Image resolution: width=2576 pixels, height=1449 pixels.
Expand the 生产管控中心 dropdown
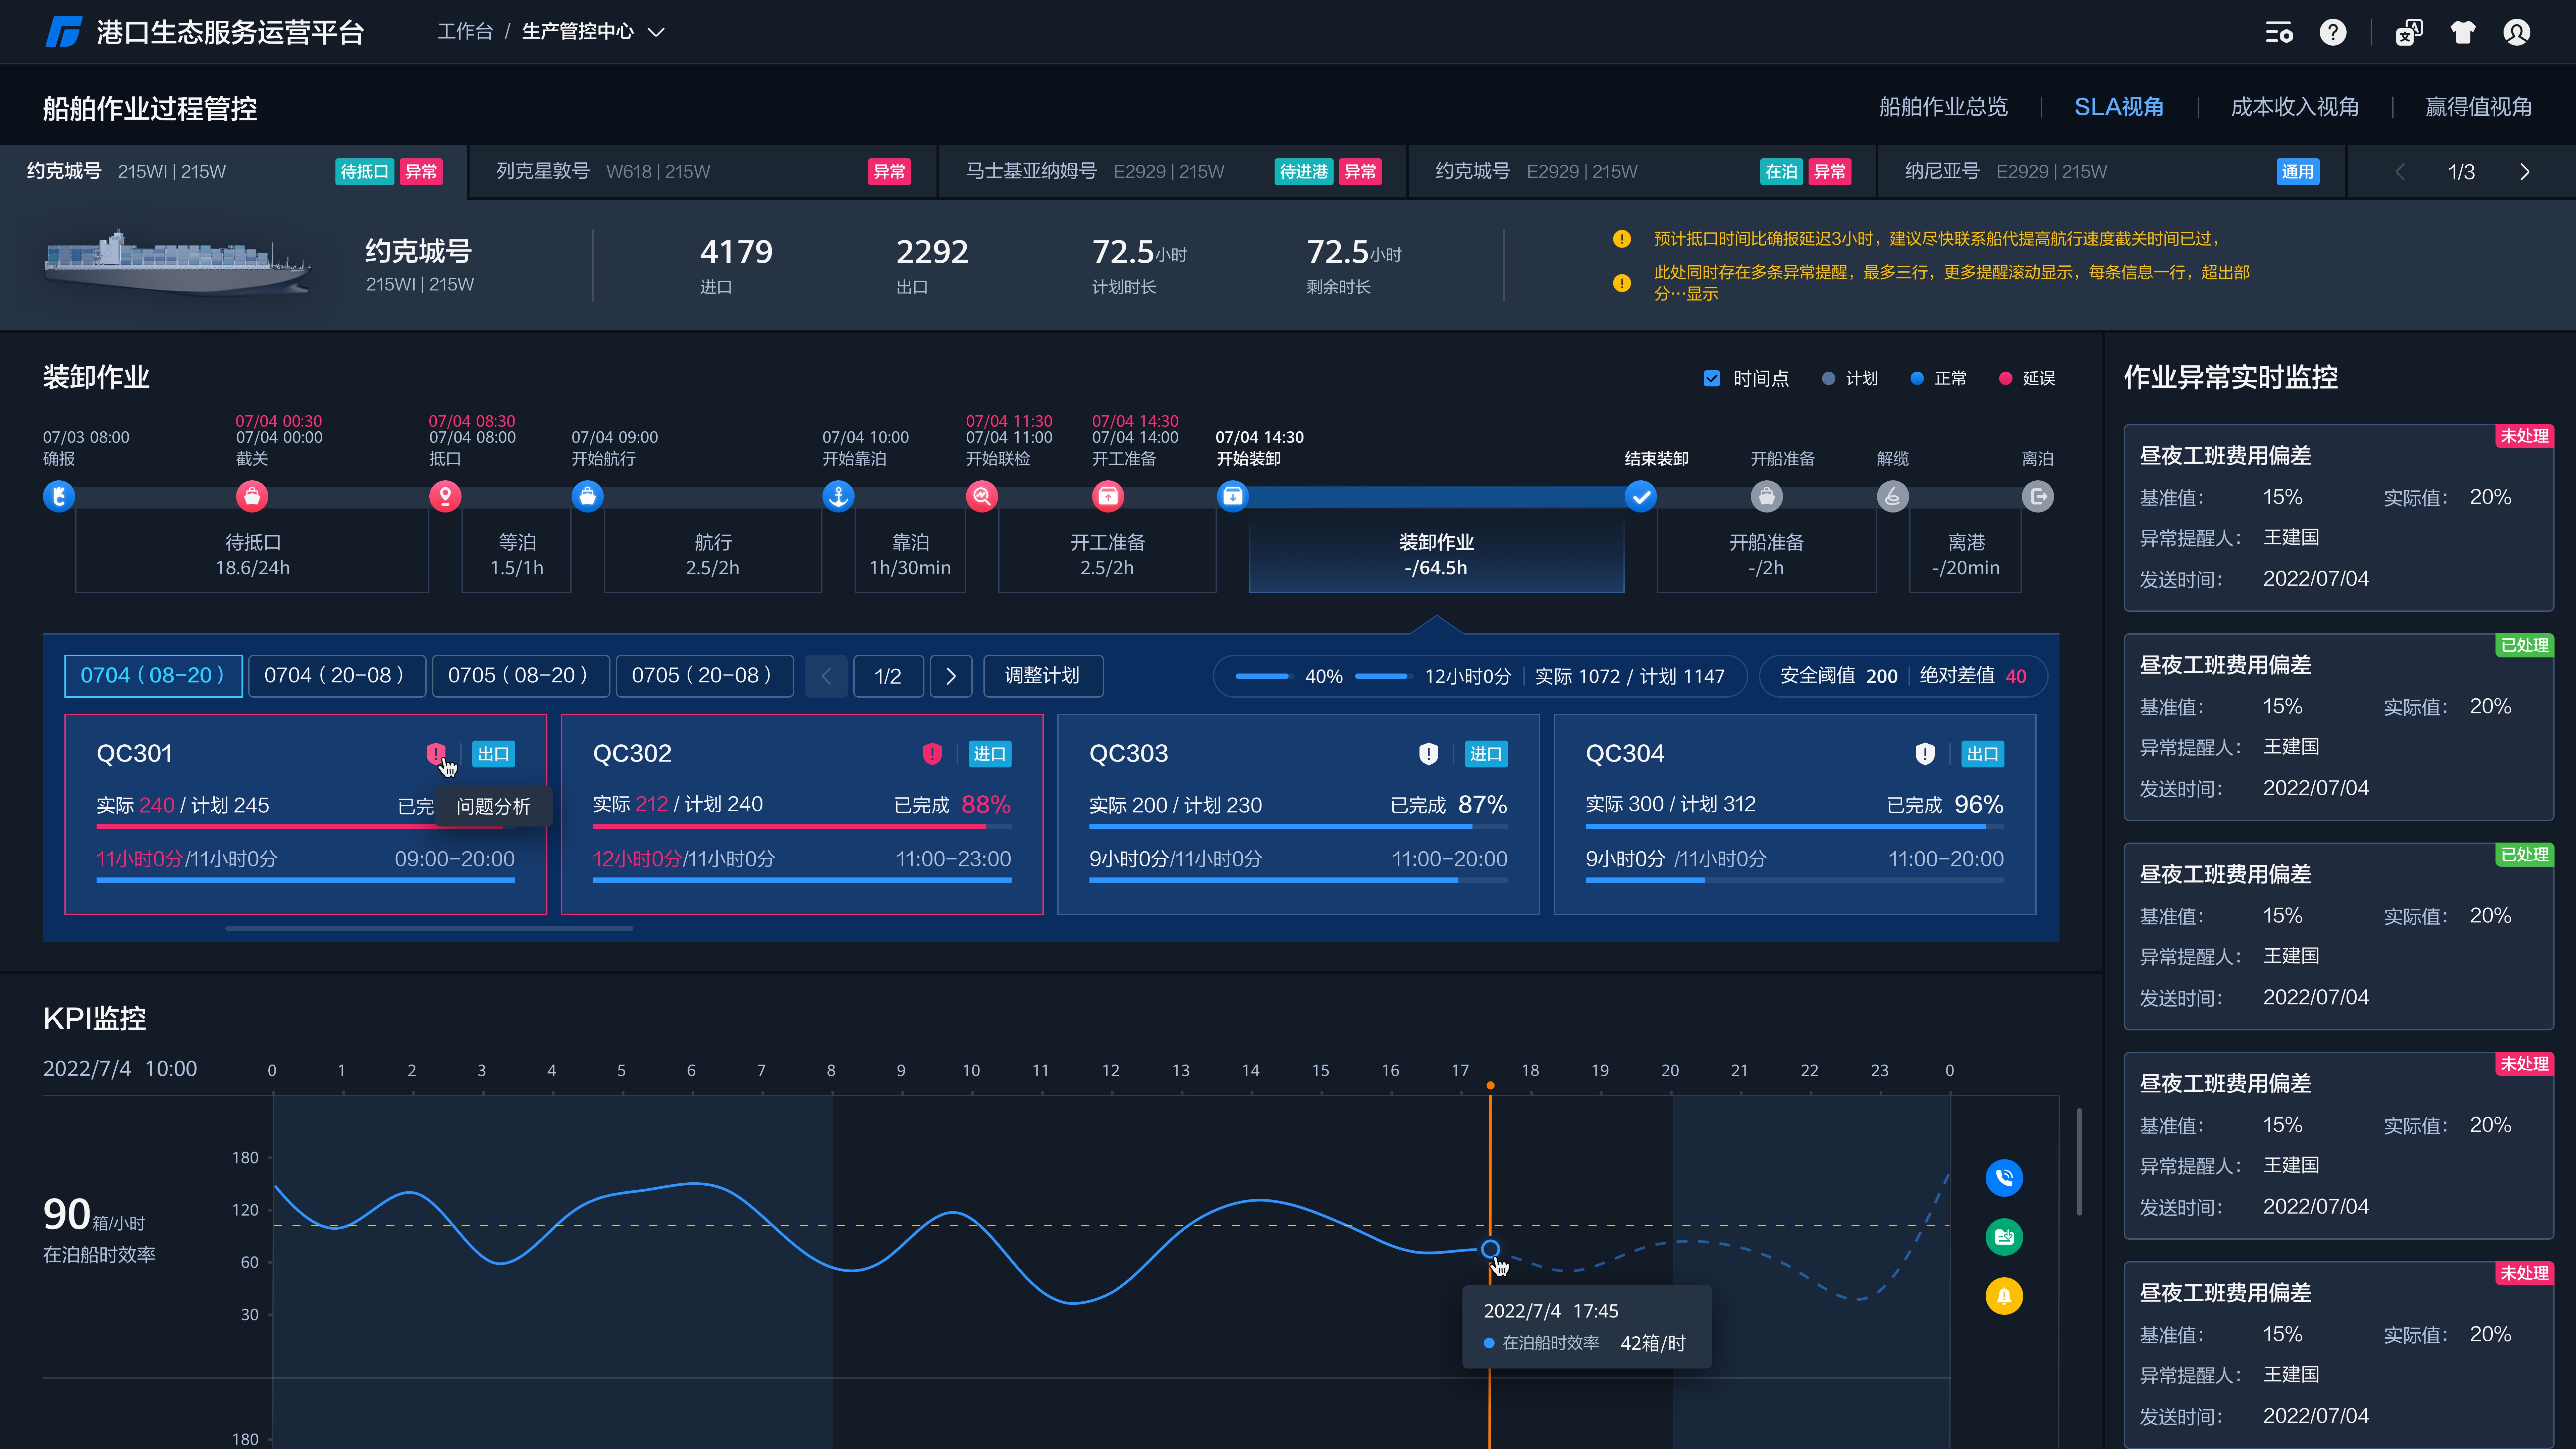pyautogui.click(x=656, y=32)
